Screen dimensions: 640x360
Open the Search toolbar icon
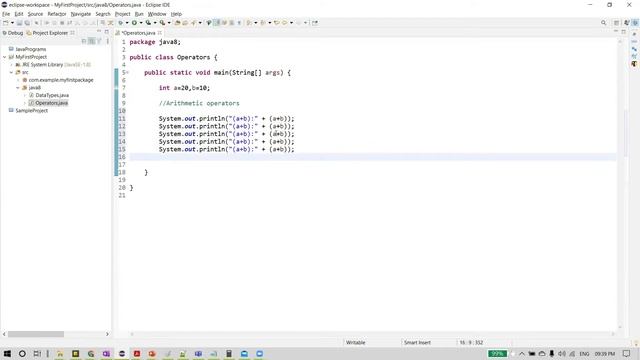click(x=193, y=23)
